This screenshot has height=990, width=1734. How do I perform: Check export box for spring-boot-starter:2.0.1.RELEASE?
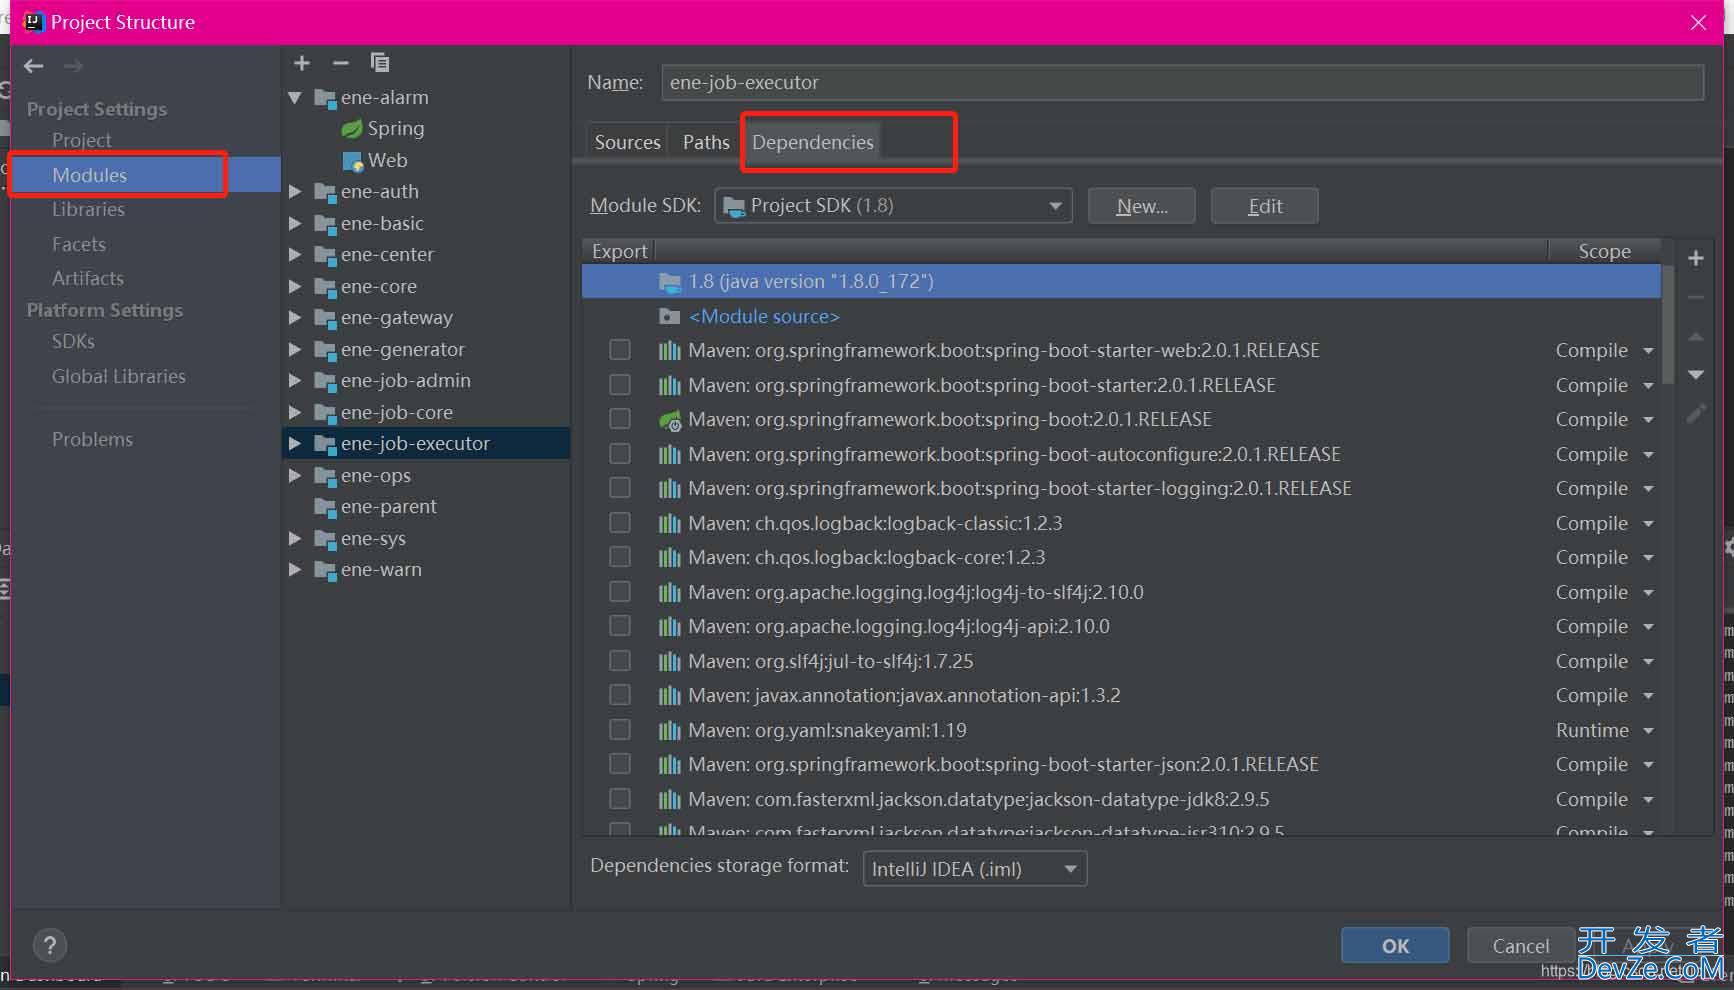click(620, 385)
